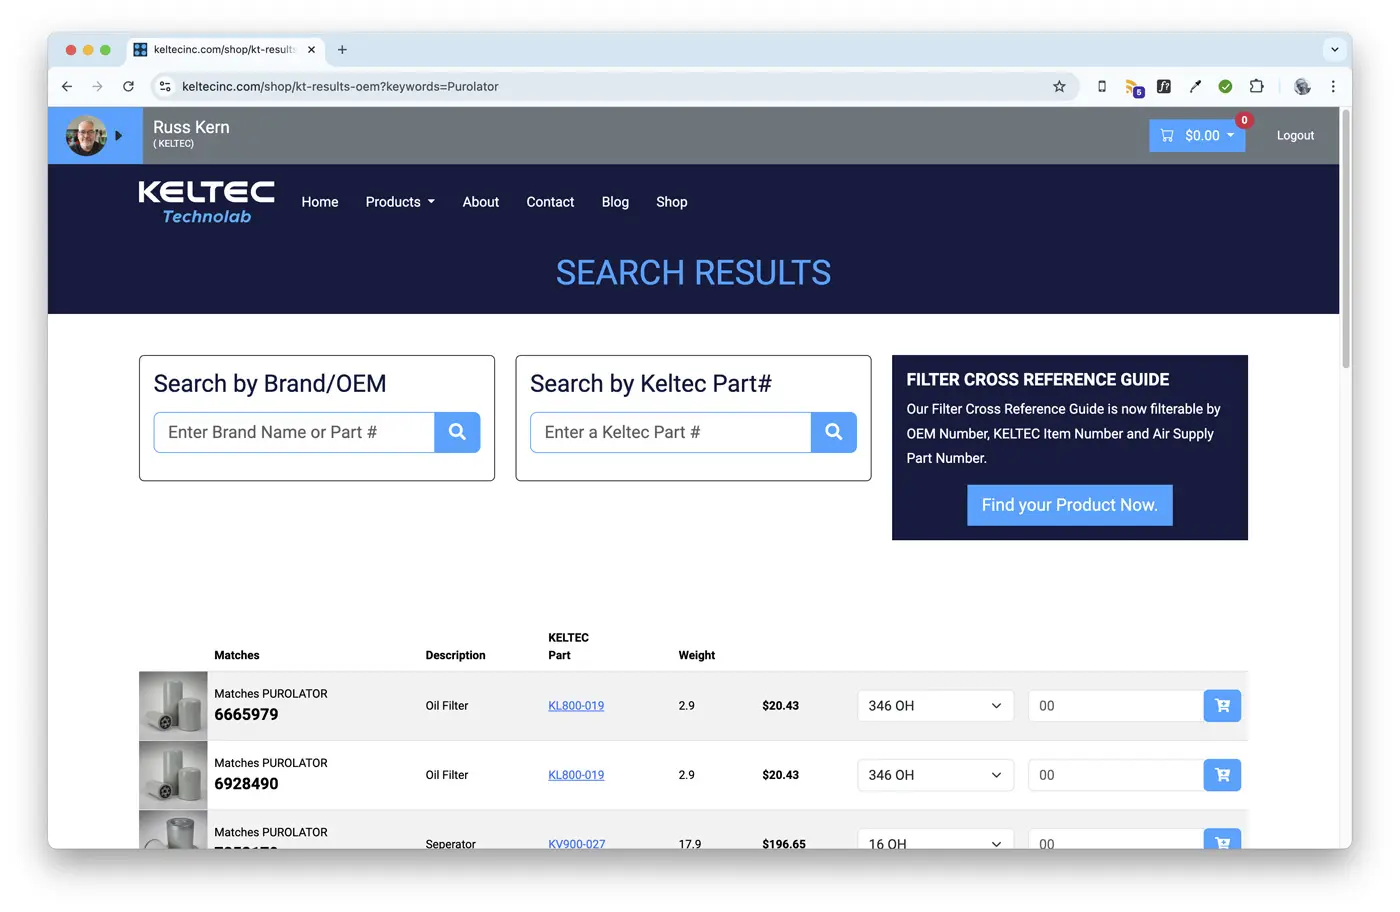Click the Logout link
This screenshot has width=1400, height=912.
pyautogui.click(x=1295, y=136)
